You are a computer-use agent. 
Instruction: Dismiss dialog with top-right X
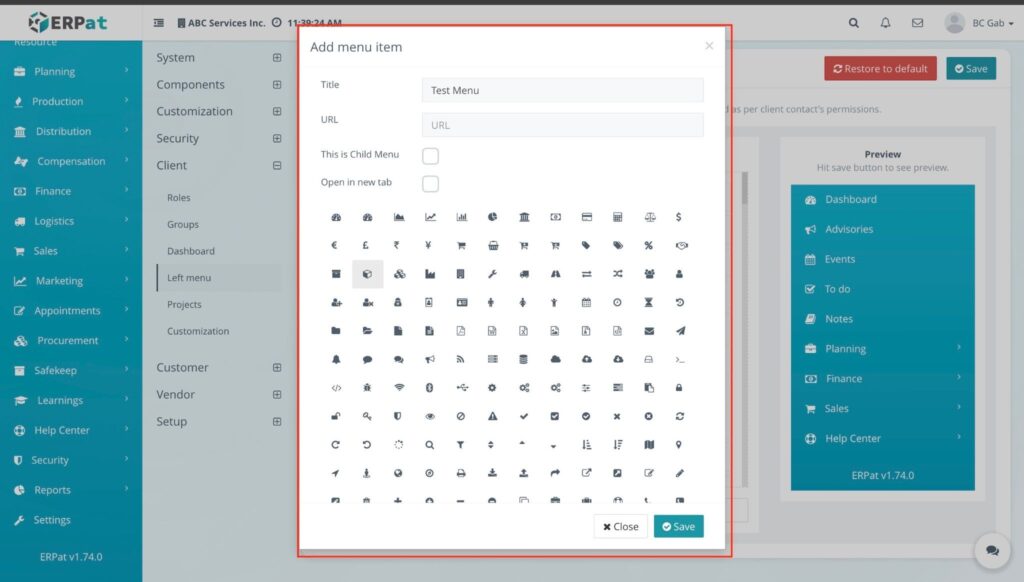[709, 46]
